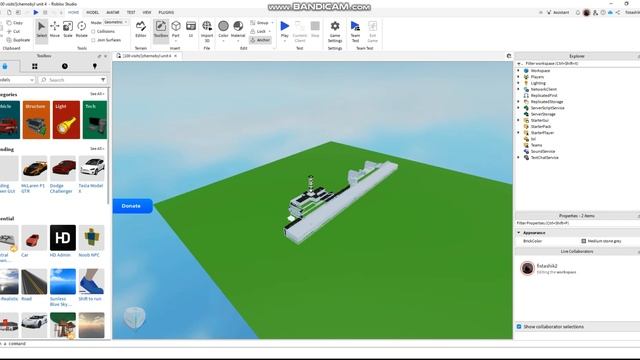Expand the Workspace node
640x360 pixels.
pyautogui.click(x=518, y=71)
